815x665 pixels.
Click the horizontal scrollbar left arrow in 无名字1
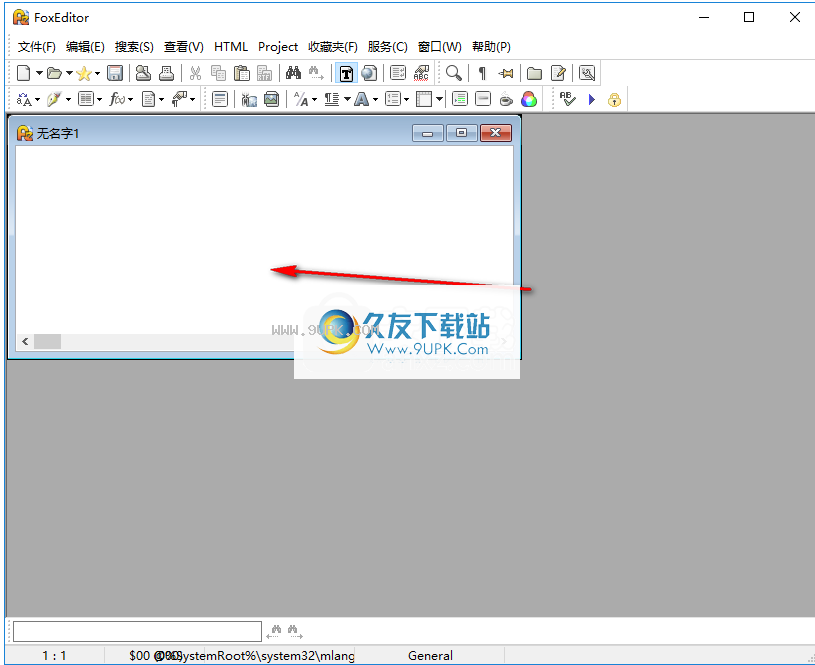coord(25,342)
